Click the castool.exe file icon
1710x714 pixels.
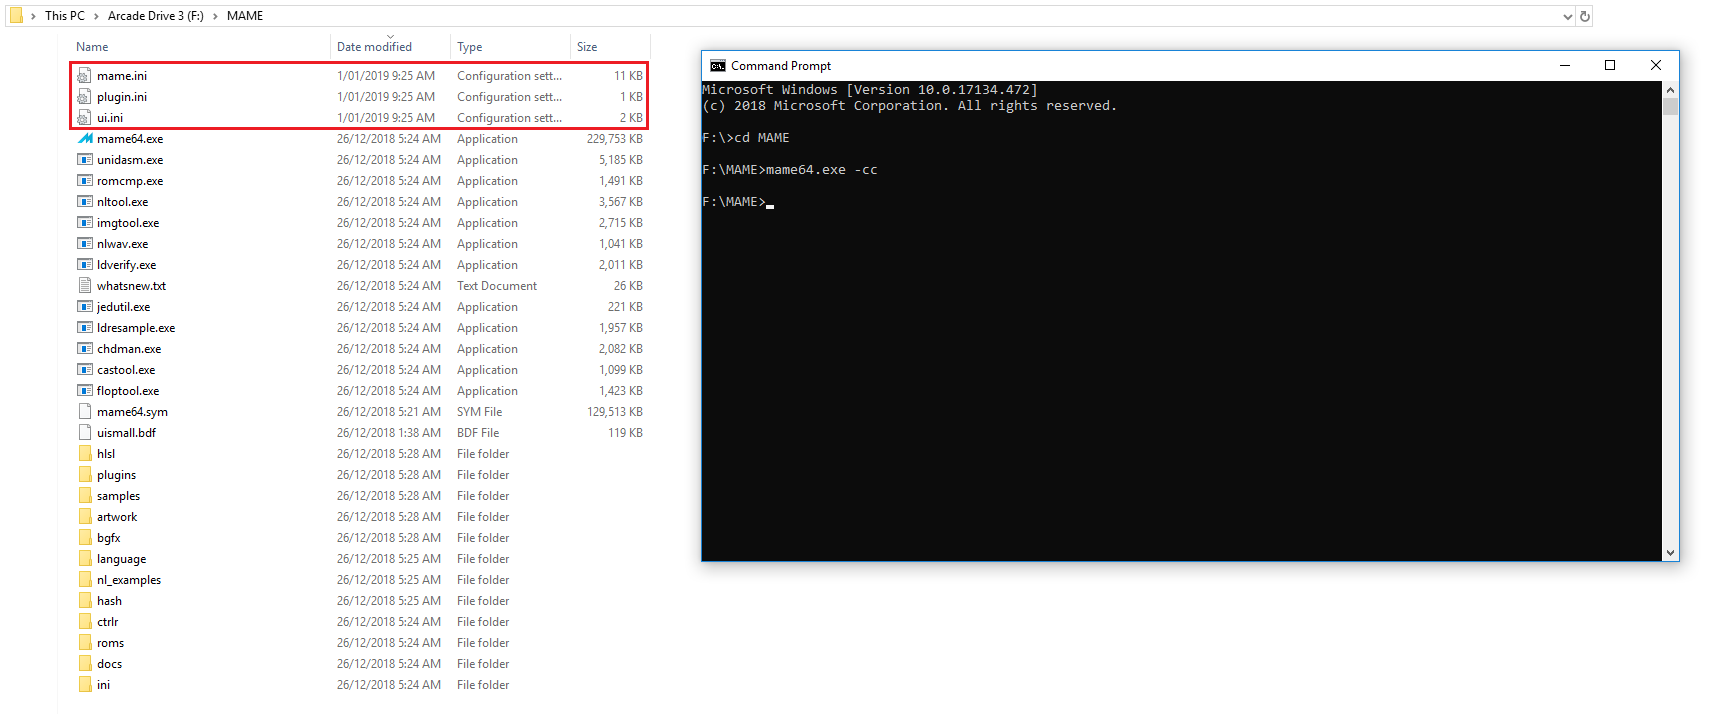coord(85,370)
